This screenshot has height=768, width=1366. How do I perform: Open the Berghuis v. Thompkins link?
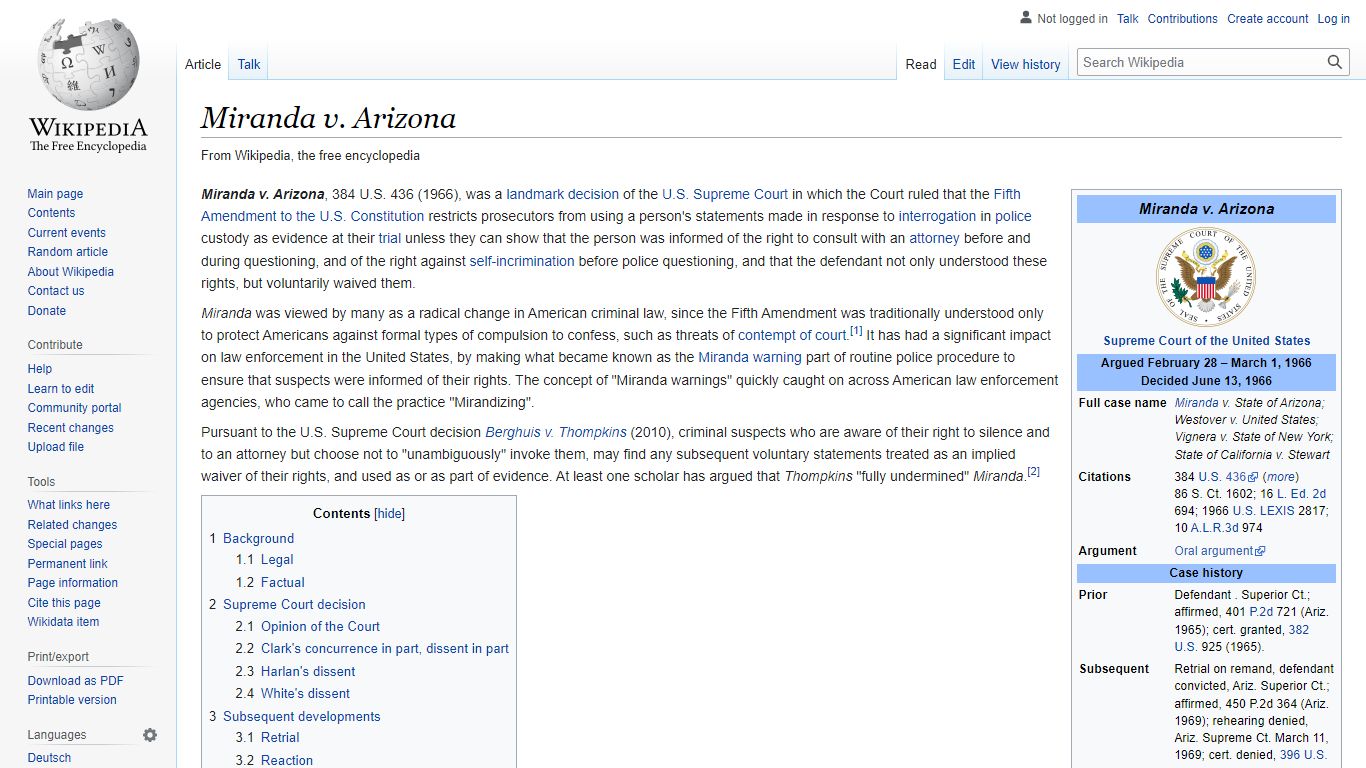click(x=556, y=432)
